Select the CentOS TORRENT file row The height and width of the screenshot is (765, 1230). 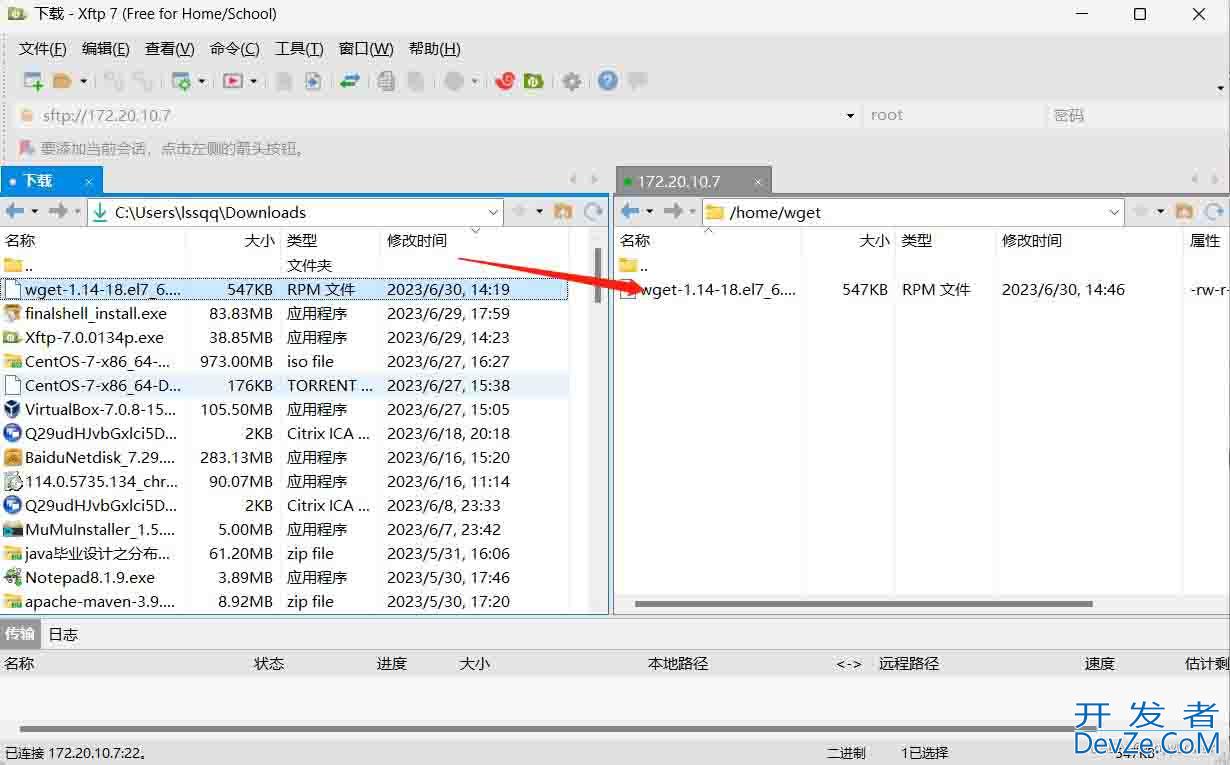(285, 385)
